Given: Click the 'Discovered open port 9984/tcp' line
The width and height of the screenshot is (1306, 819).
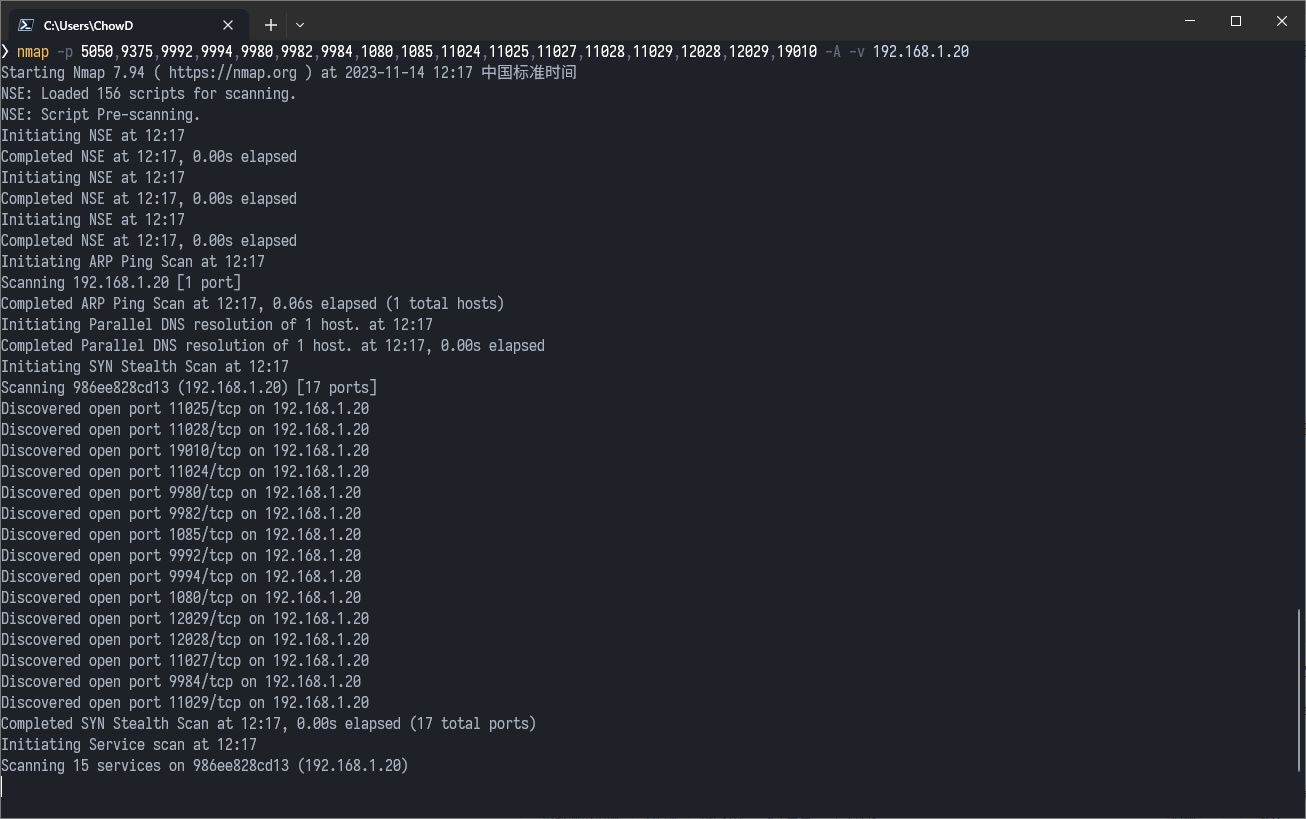Looking at the screenshot, I should (181, 681).
